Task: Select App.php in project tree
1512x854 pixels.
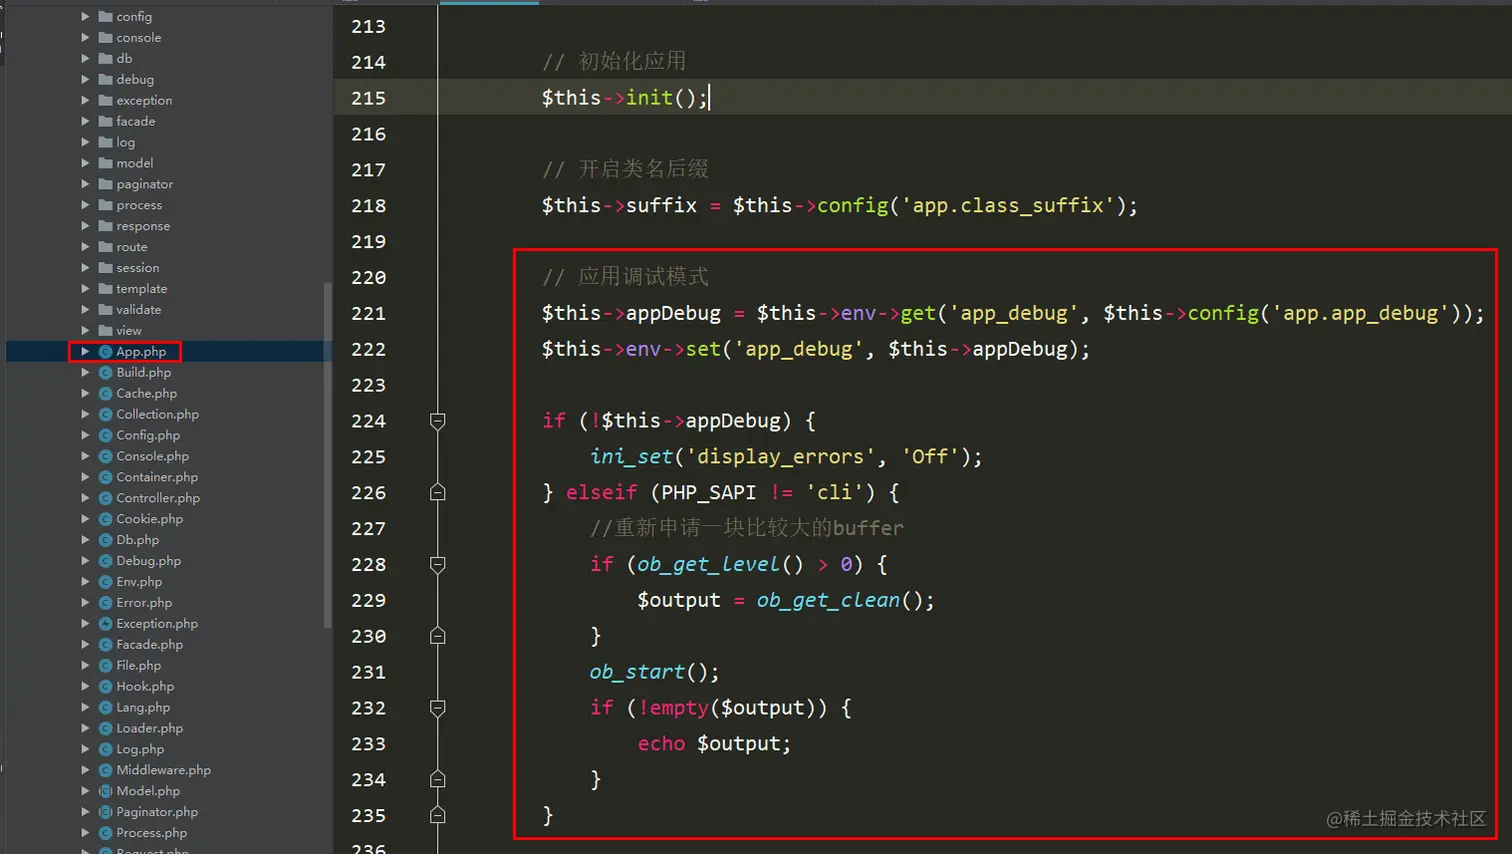Action: click(140, 352)
